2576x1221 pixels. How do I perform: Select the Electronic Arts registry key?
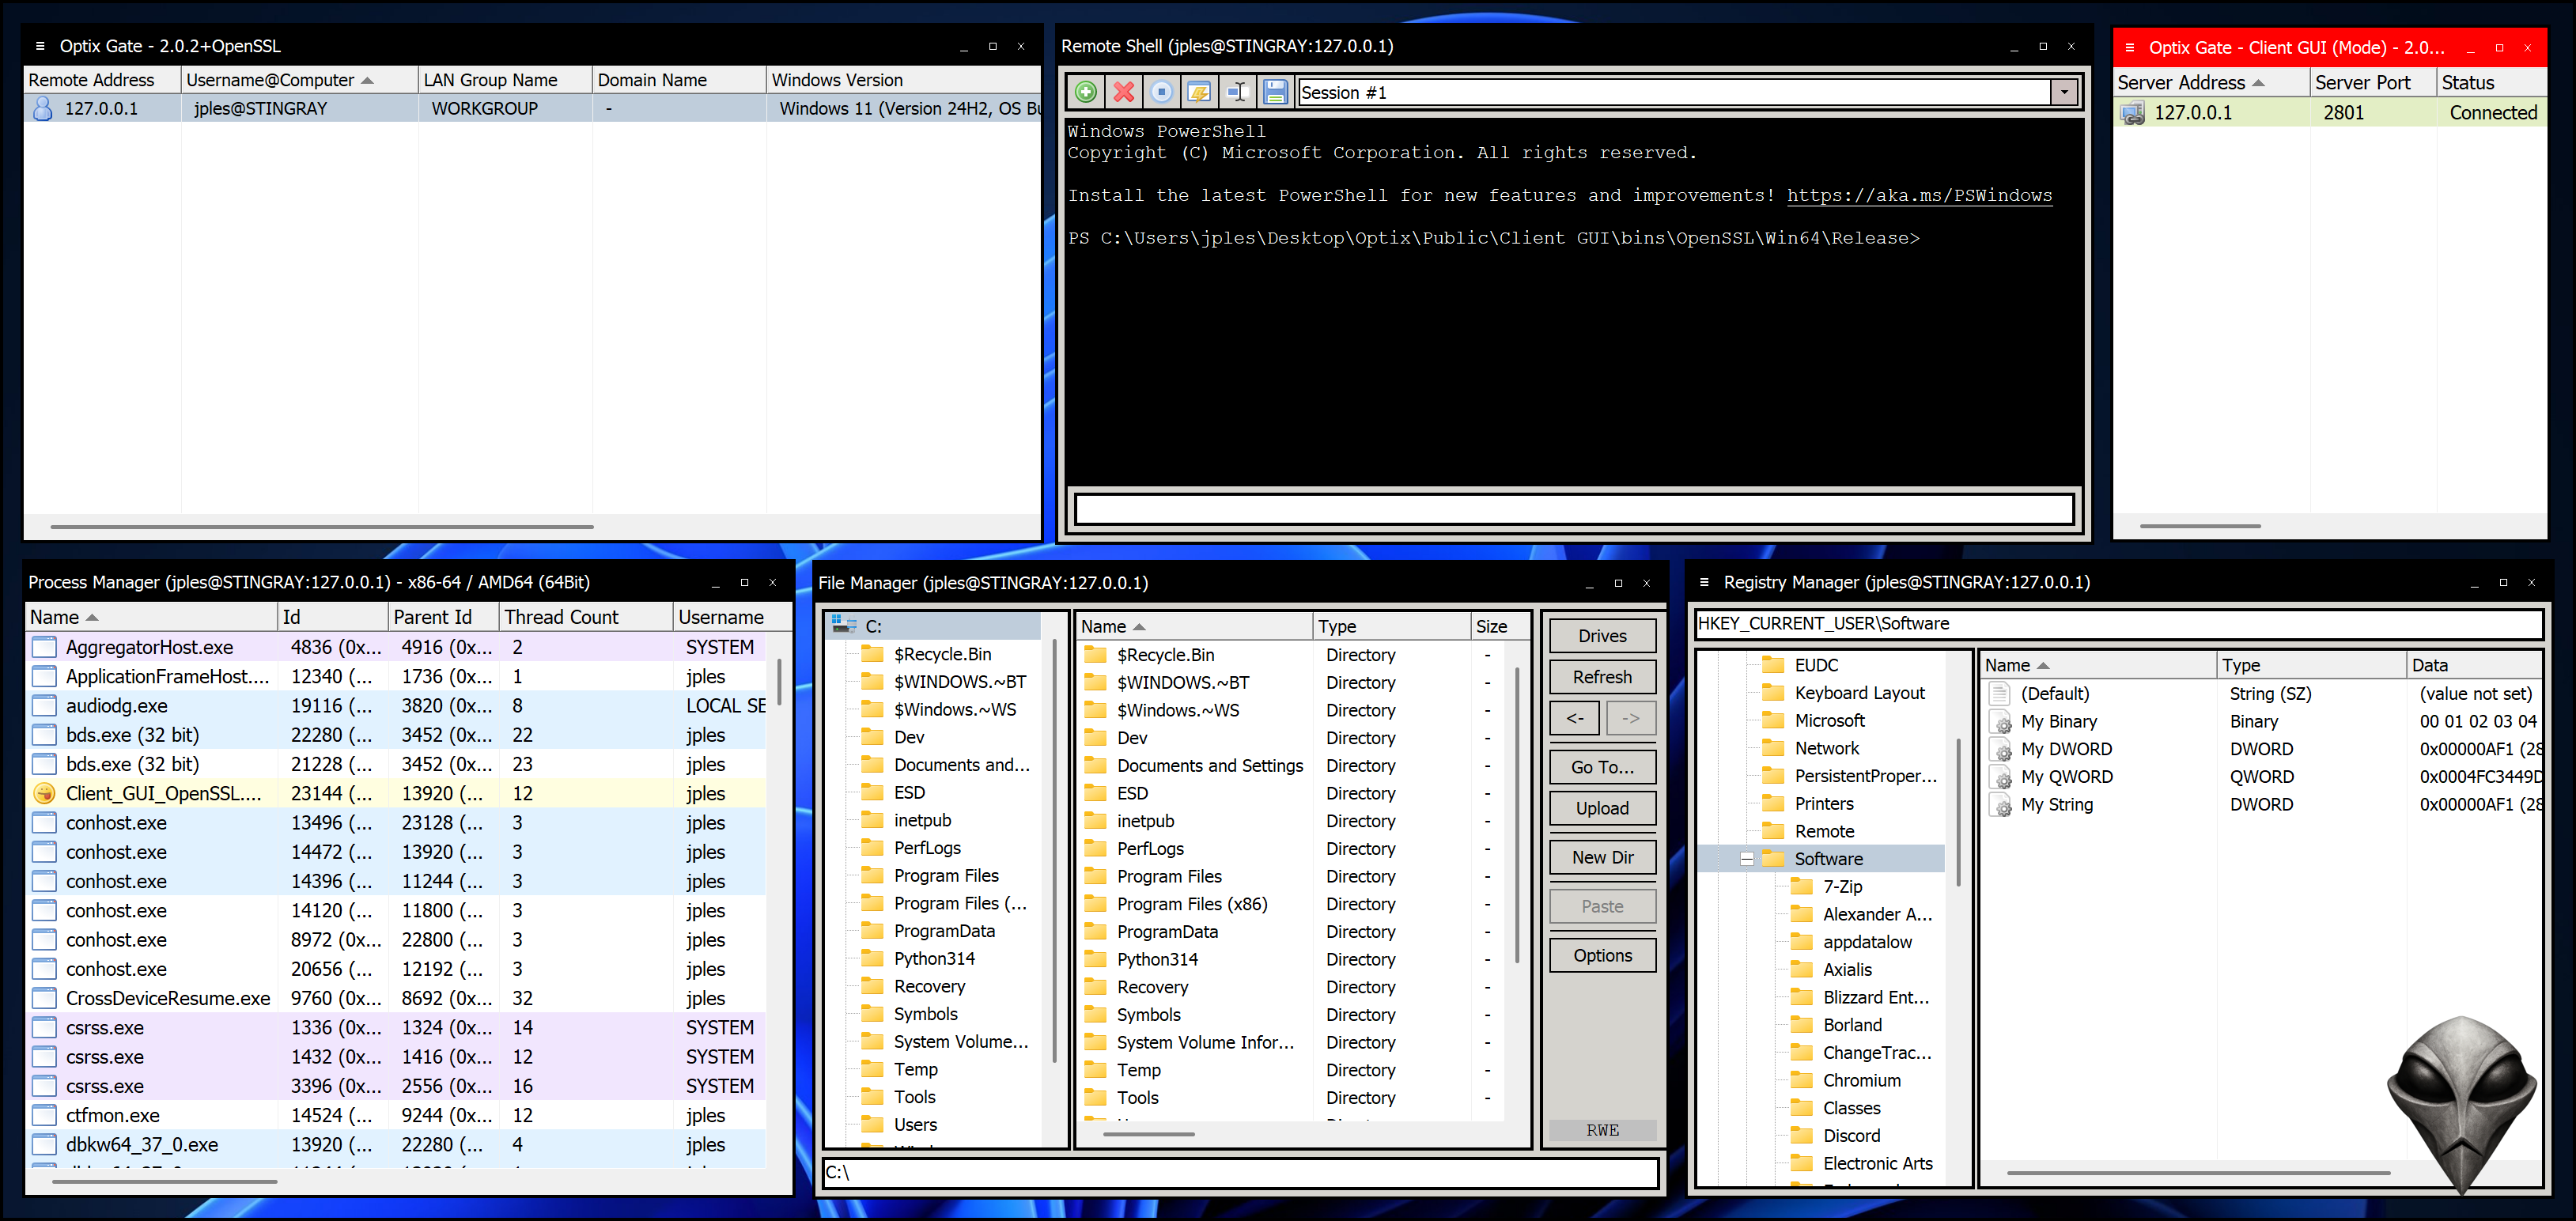point(1877,1163)
